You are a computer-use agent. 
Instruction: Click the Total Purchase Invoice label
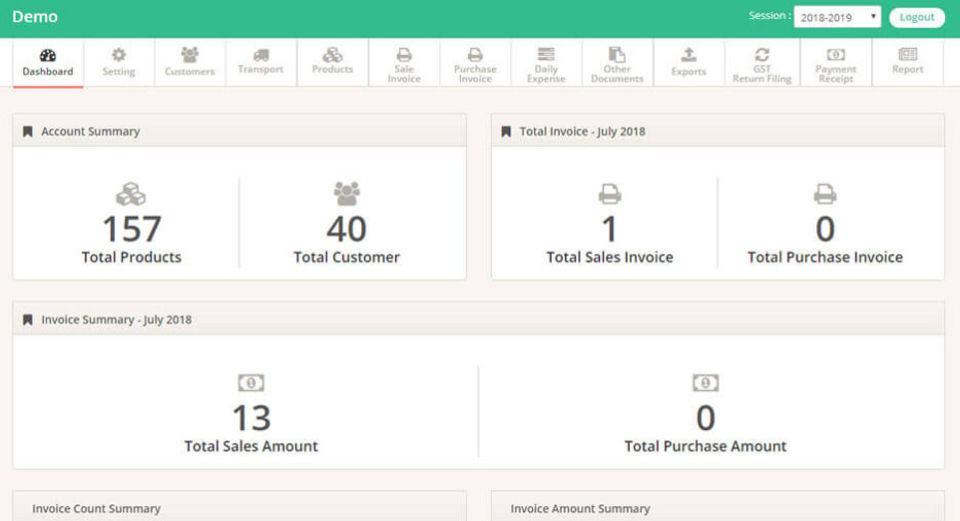pos(825,257)
